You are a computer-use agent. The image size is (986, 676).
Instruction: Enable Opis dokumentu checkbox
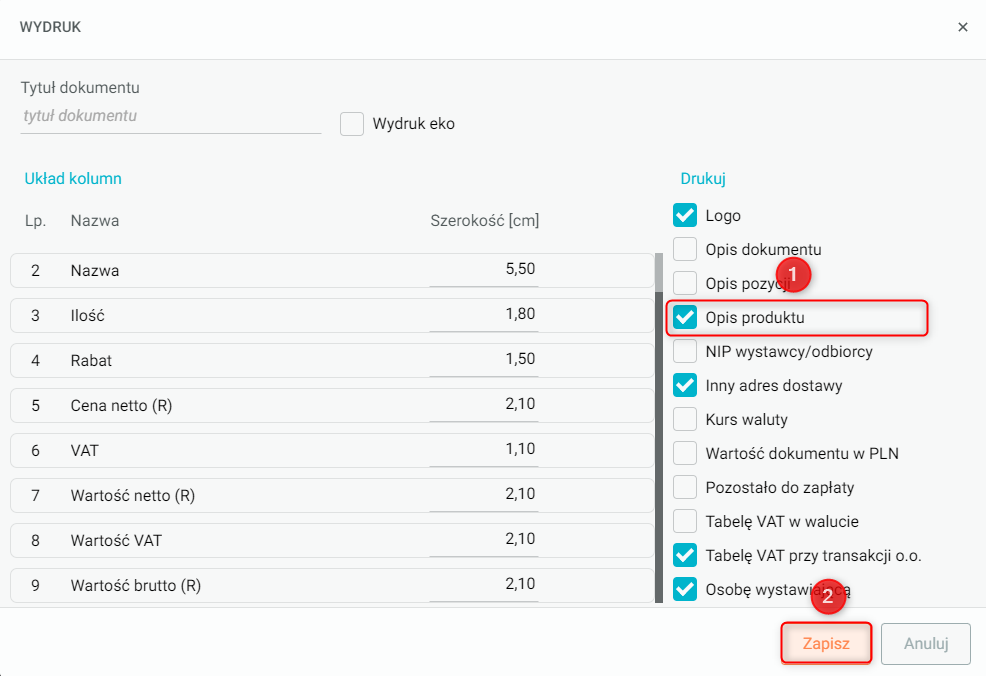[x=685, y=249]
